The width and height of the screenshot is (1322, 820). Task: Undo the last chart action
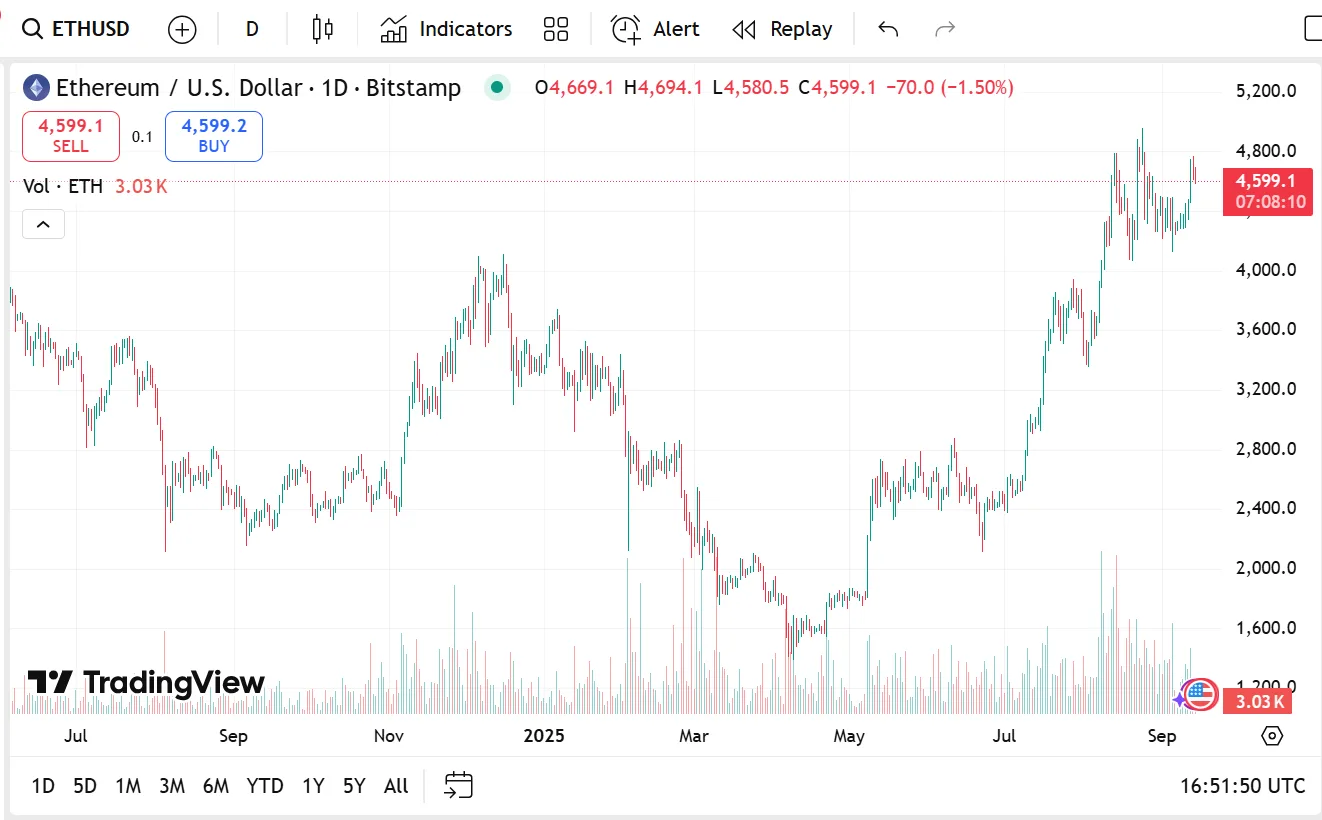click(x=888, y=29)
